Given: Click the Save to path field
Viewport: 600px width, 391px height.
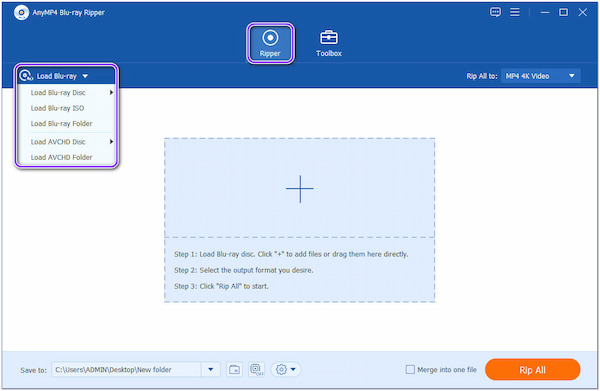Looking at the screenshot, I should click(126, 370).
